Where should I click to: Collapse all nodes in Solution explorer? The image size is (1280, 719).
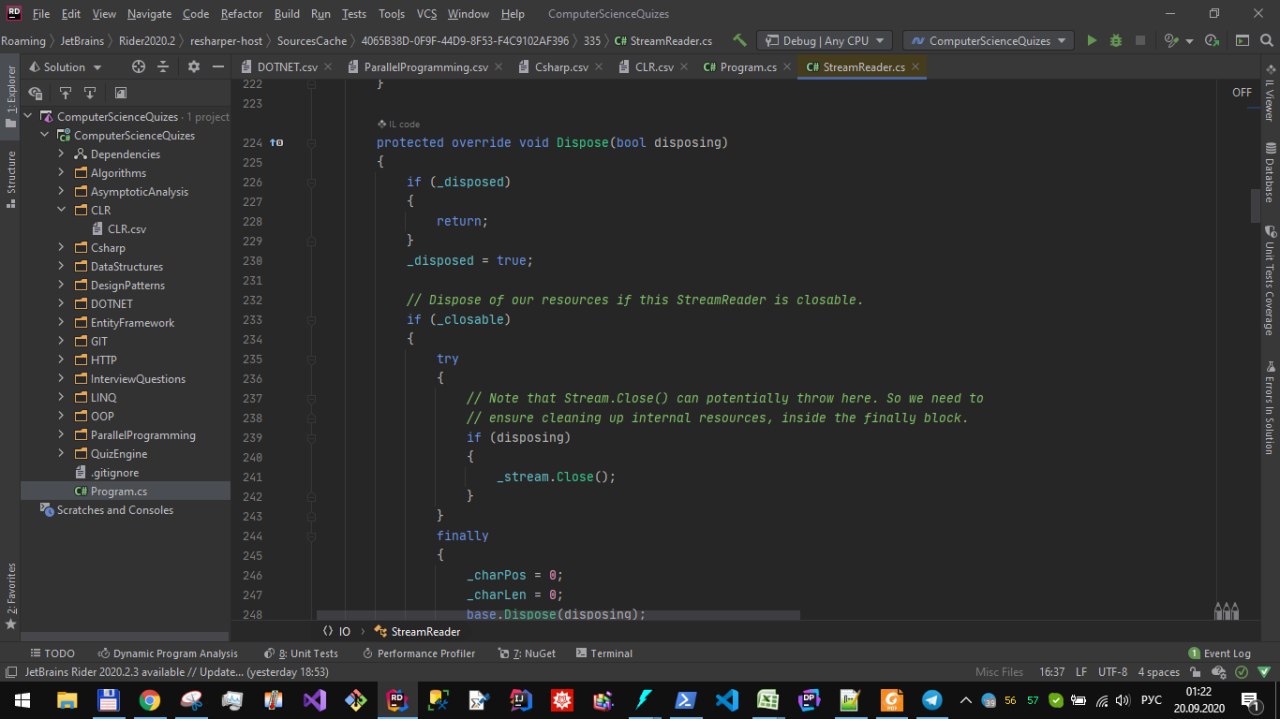pyautogui.click(x=165, y=67)
